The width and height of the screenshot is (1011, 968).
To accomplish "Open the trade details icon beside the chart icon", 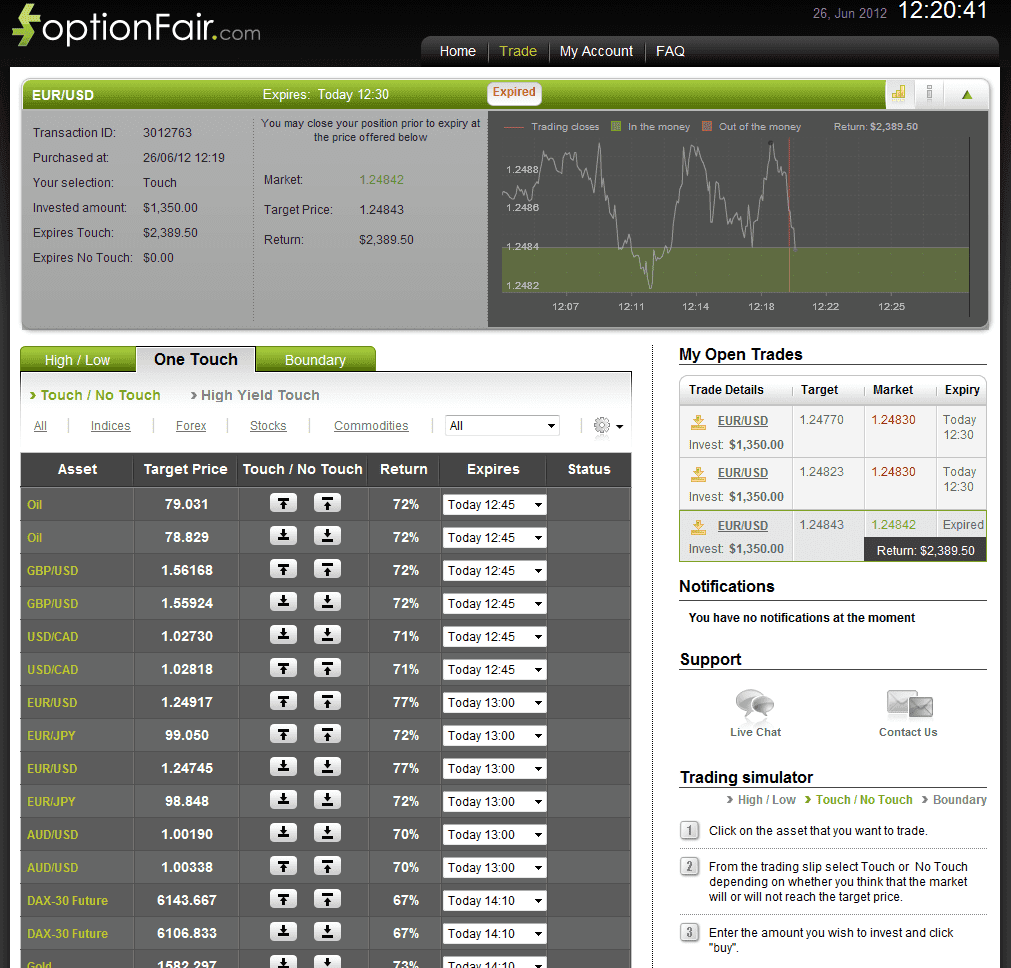I will coord(929,93).
